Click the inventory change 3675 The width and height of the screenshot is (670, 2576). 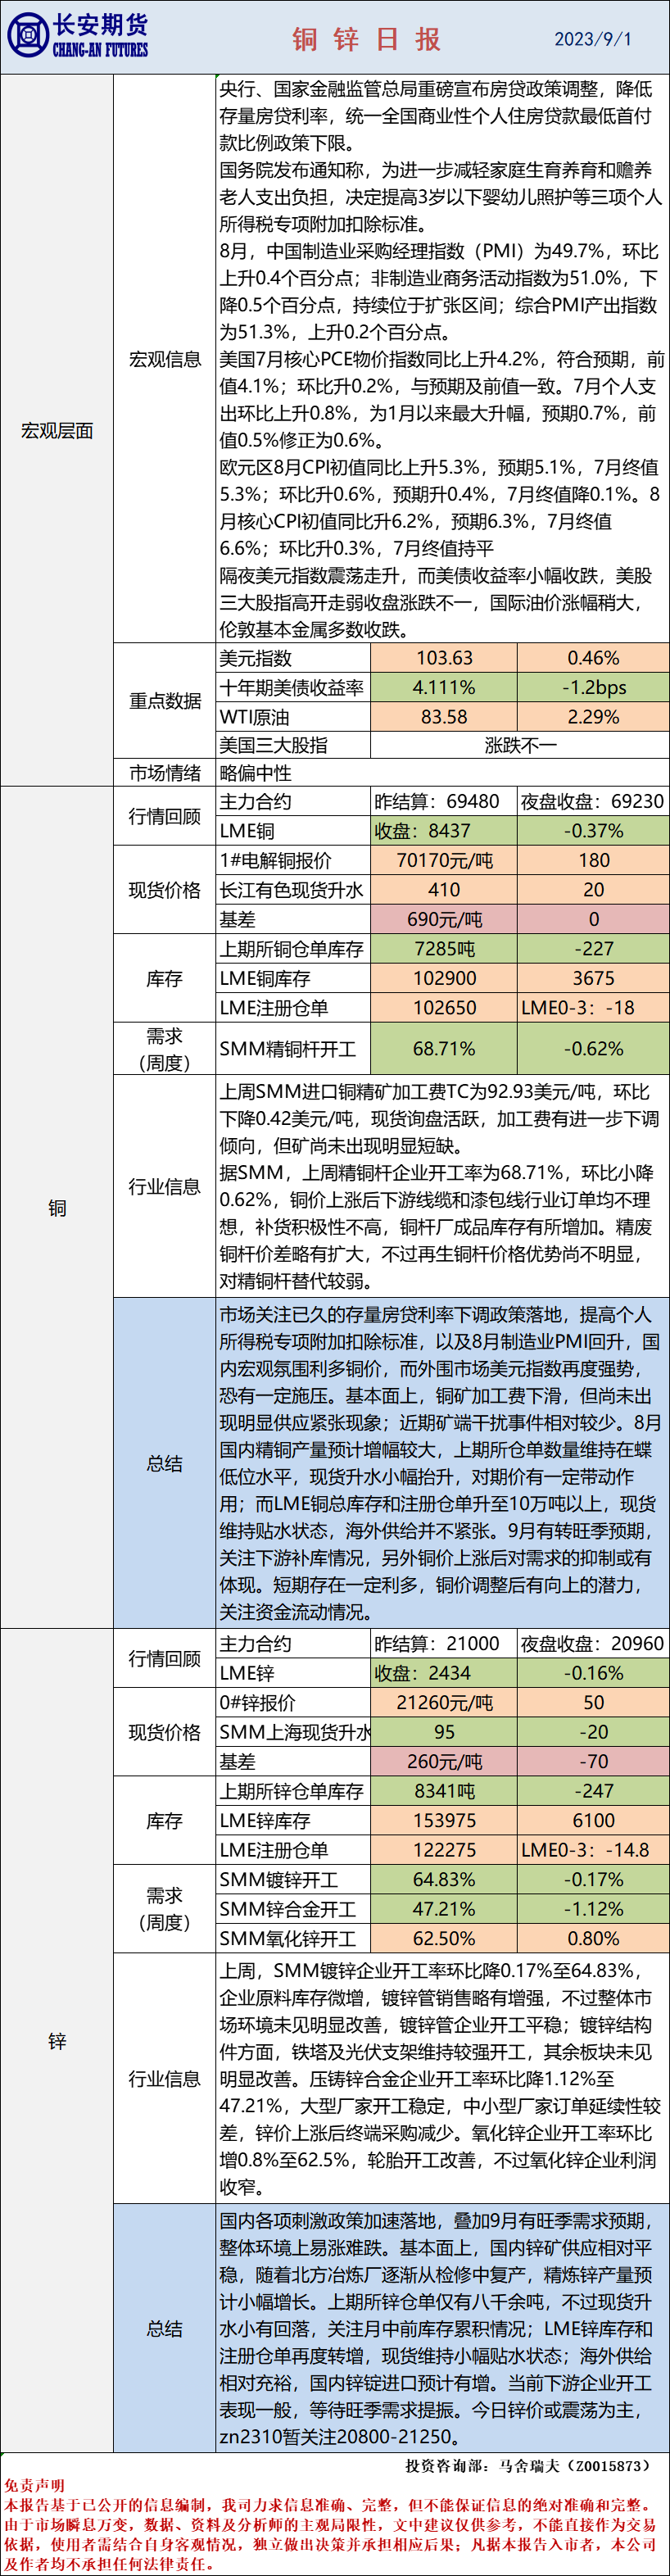pyautogui.click(x=594, y=979)
